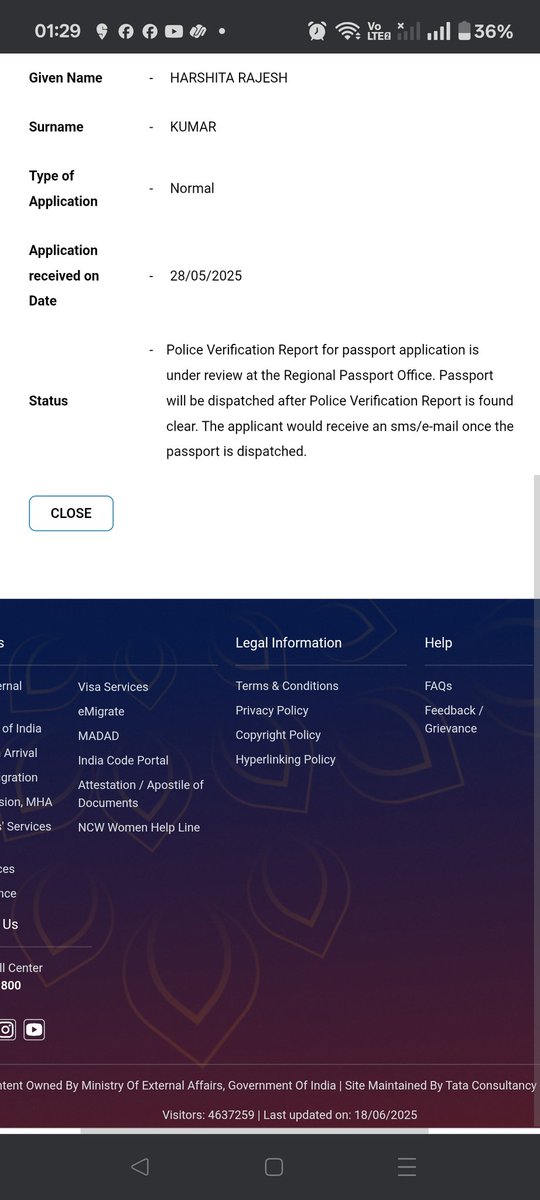Tap the Help heading in footer

point(438,643)
